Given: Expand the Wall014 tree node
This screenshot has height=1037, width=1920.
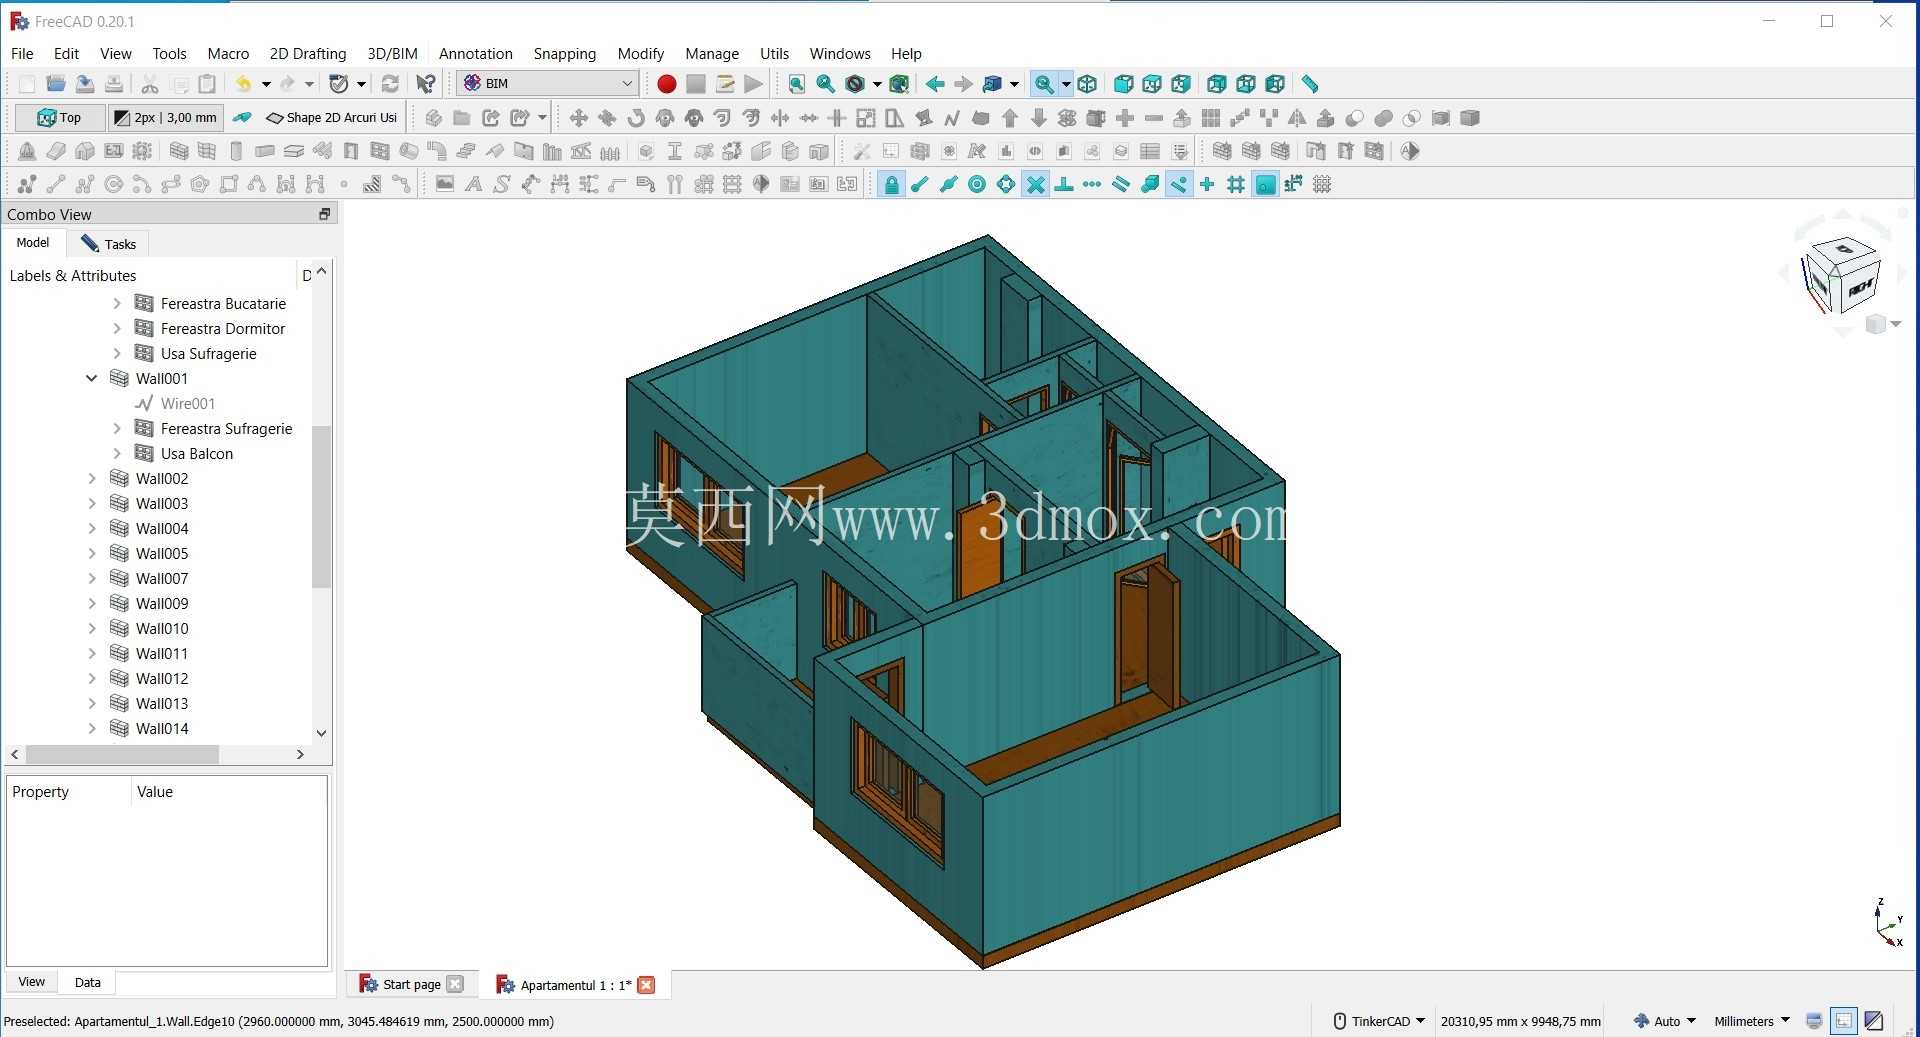Looking at the screenshot, I should [92, 728].
